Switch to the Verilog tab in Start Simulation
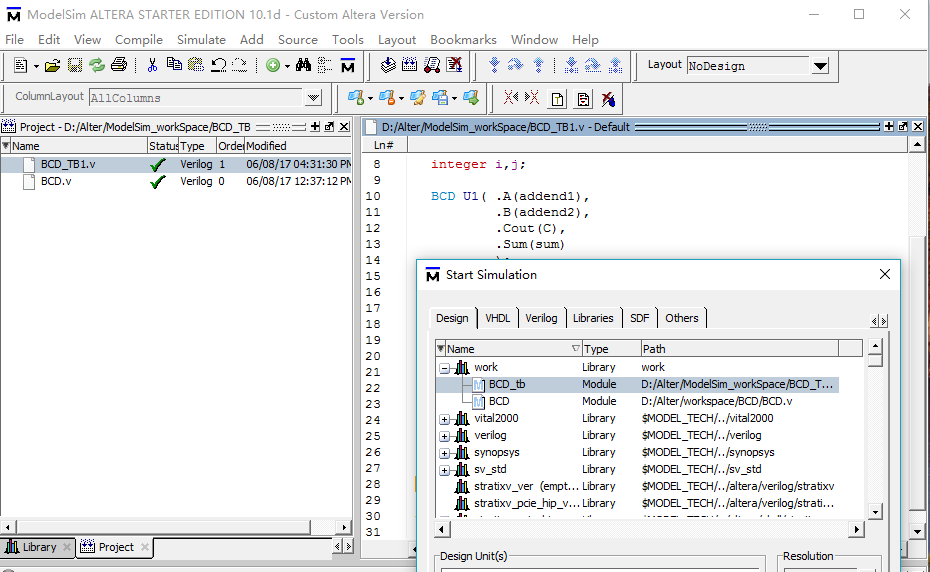930x572 pixels. tap(541, 318)
